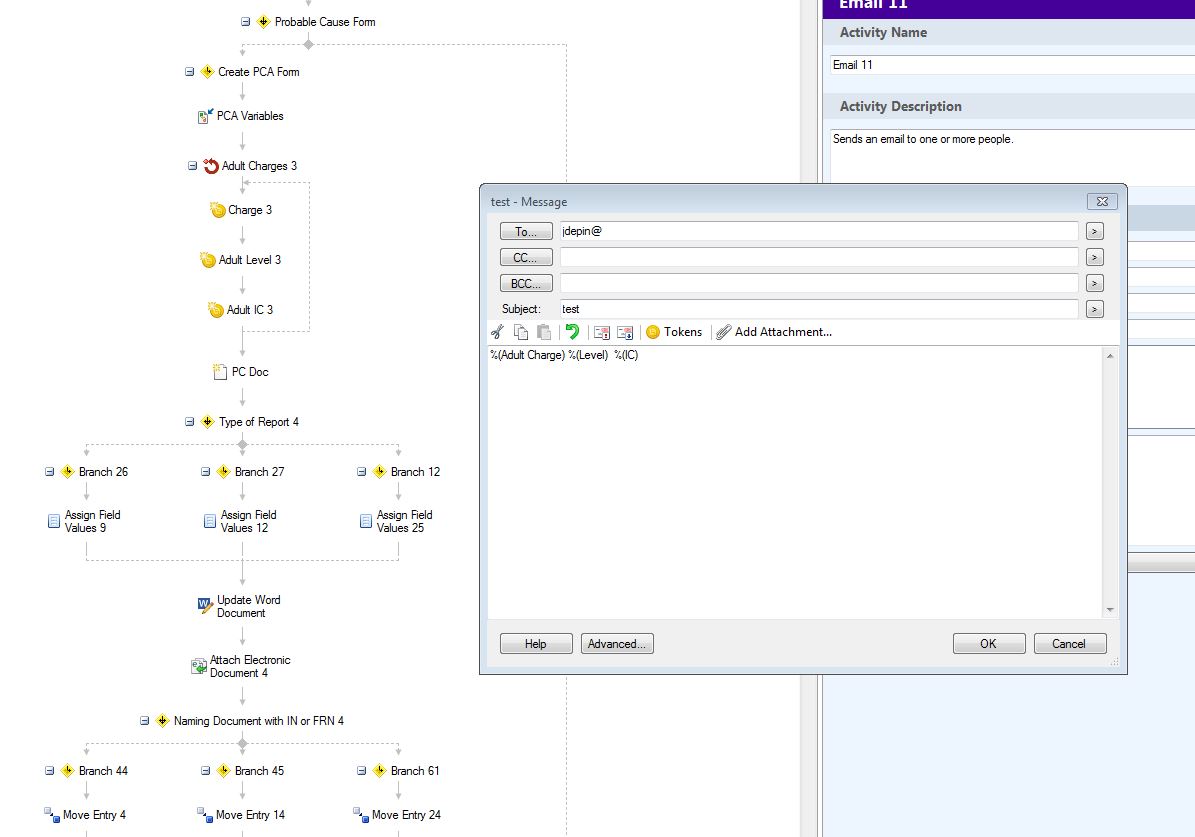Click the Cut scissors icon in message toolbar
The height and width of the screenshot is (837, 1195).
[x=498, y=332]
